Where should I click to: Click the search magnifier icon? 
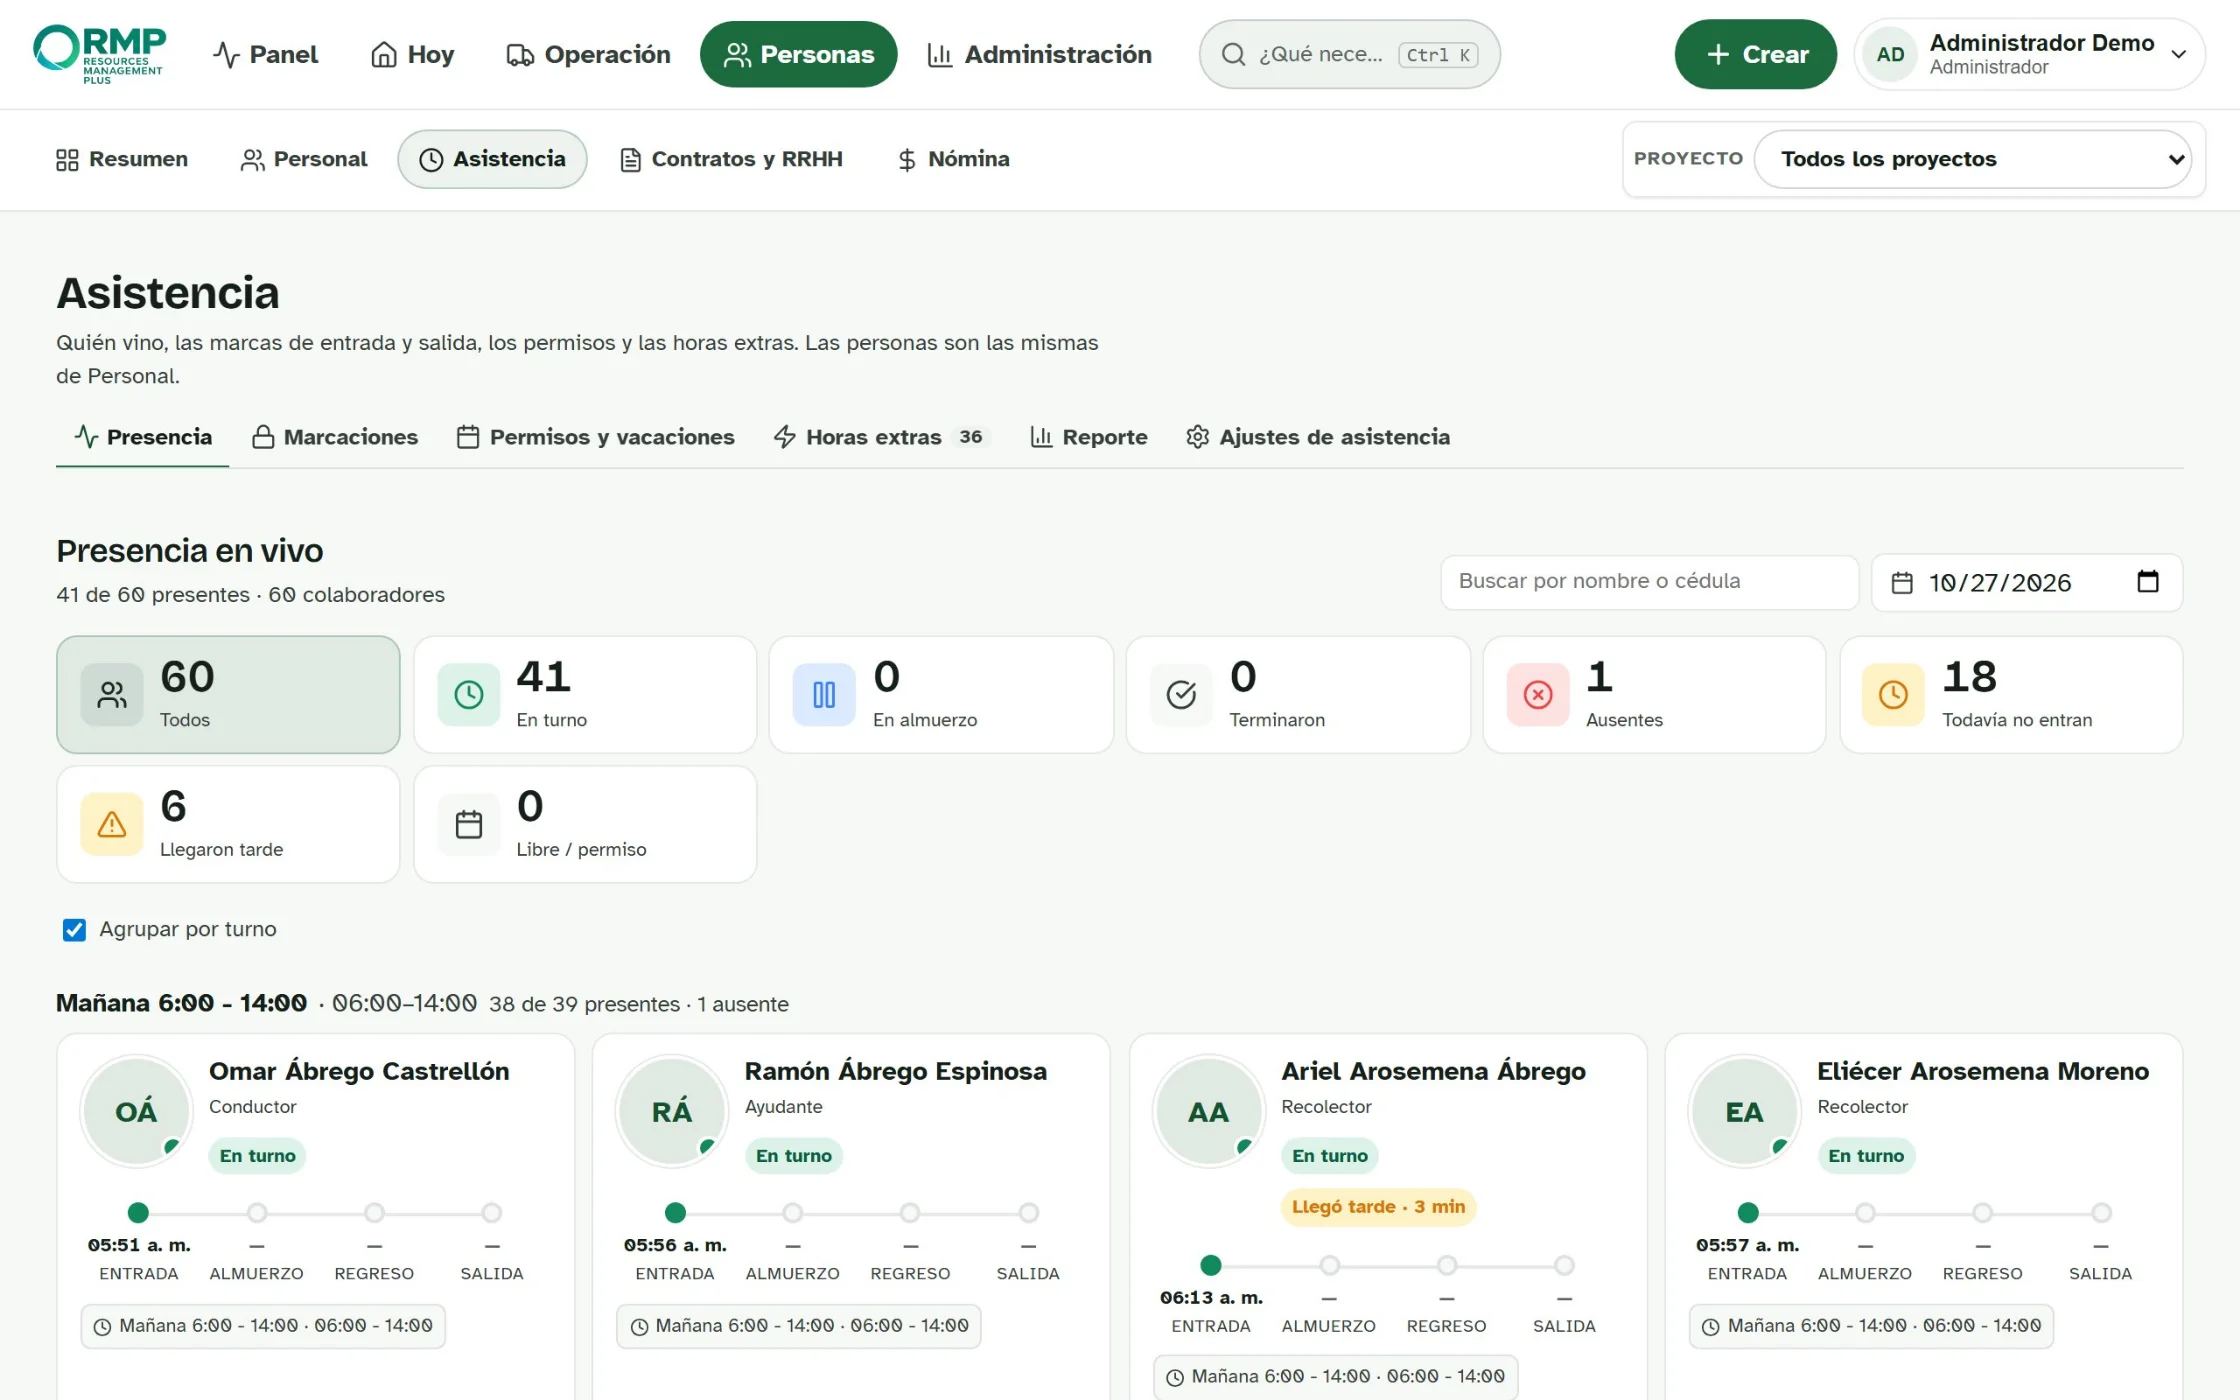tap(1233, 54)
